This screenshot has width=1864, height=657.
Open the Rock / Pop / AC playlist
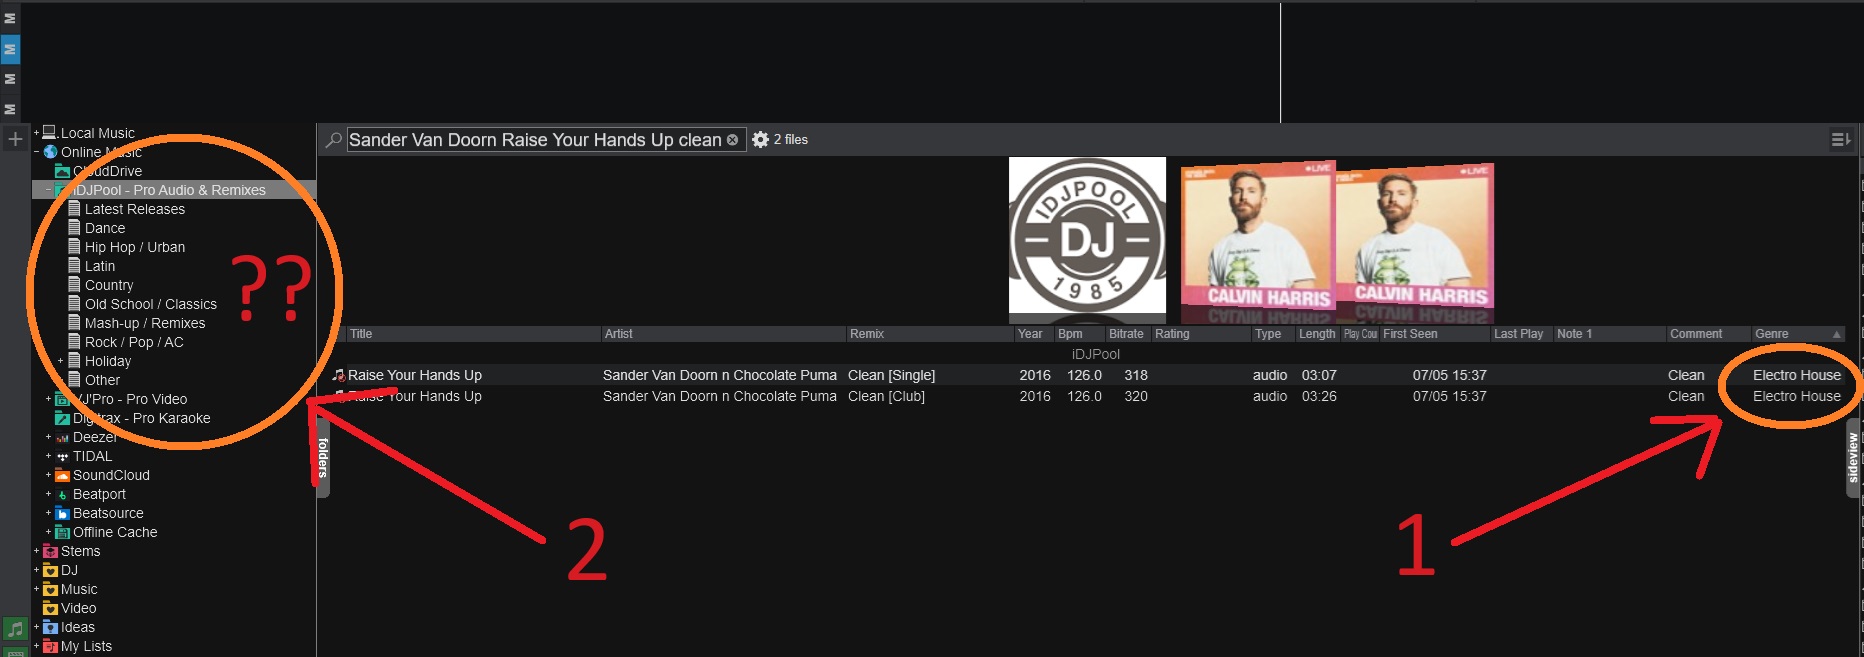[134, 342]
